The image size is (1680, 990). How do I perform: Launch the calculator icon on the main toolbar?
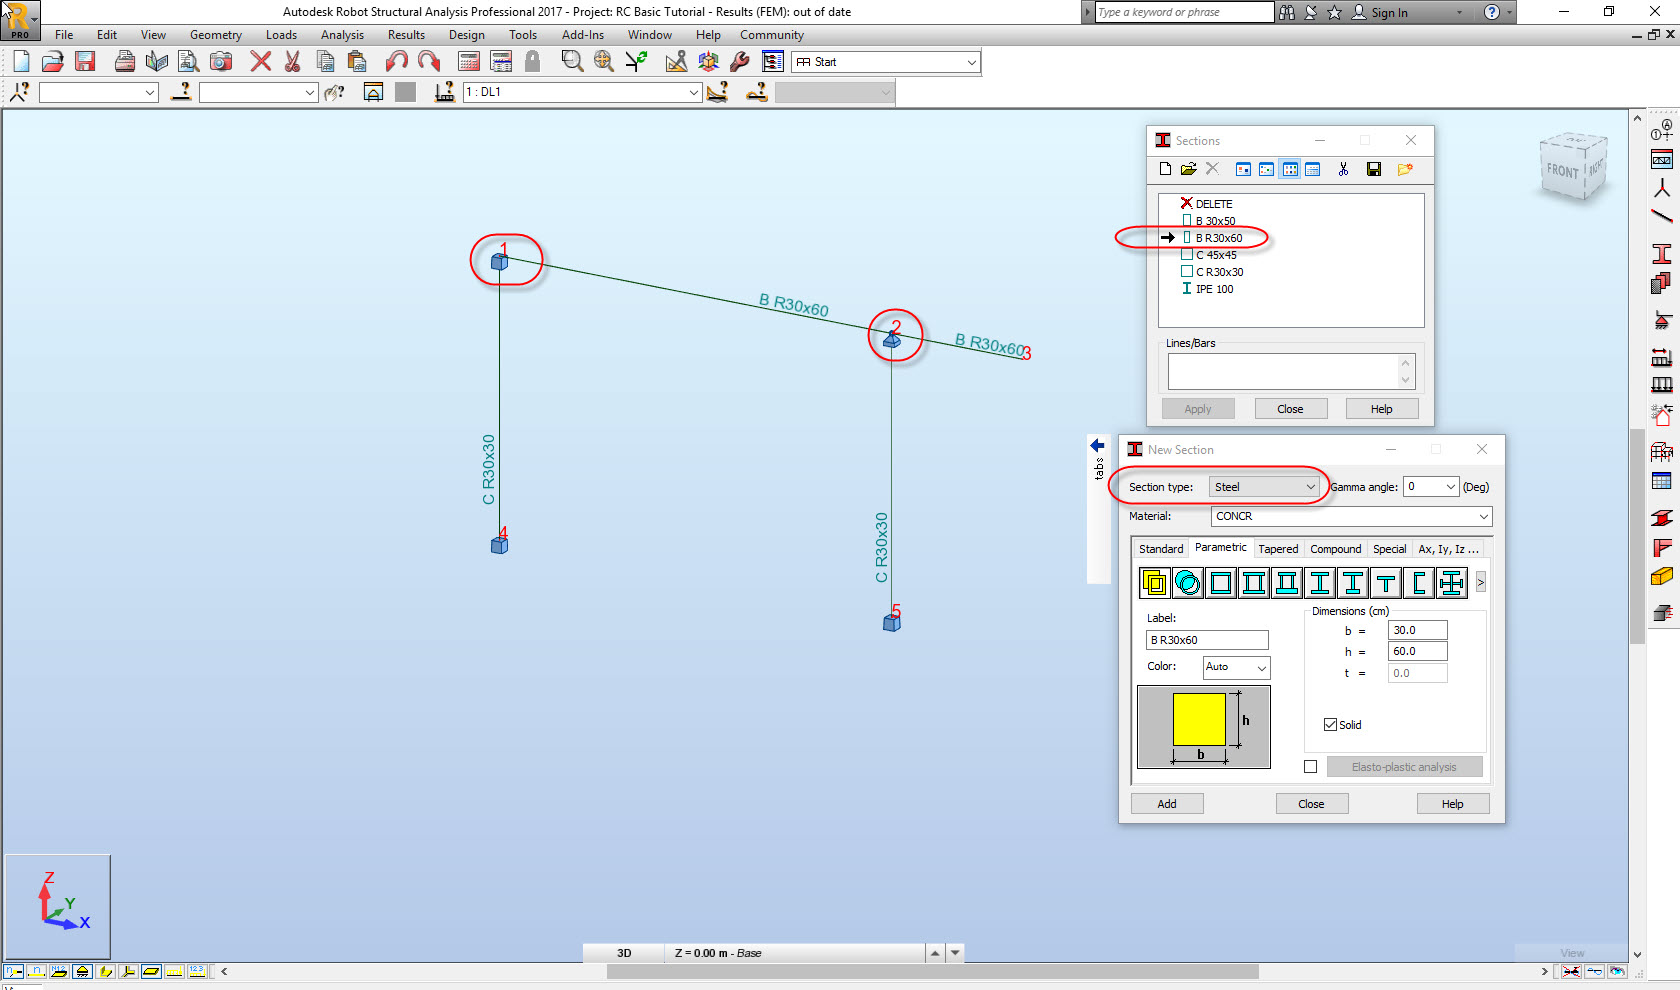click(x=469, y=61)
